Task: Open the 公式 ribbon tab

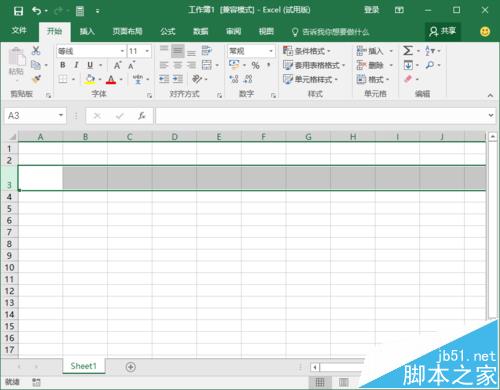Action: [x=168, y=31]
